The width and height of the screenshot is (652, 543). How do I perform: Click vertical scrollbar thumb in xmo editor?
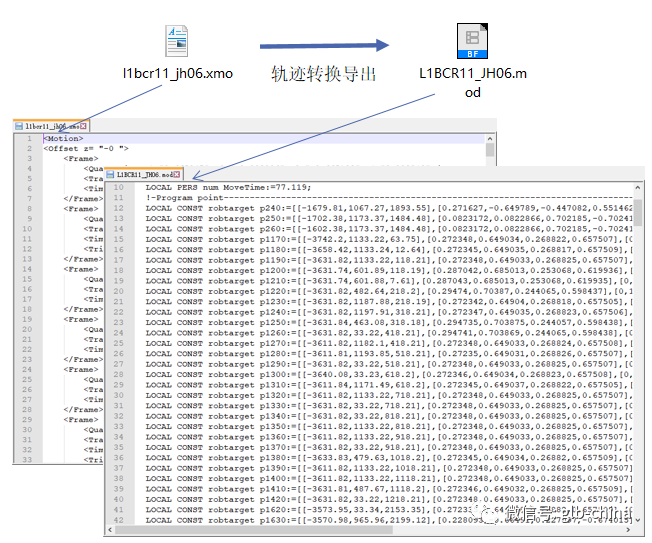click(x=490, y=150)
